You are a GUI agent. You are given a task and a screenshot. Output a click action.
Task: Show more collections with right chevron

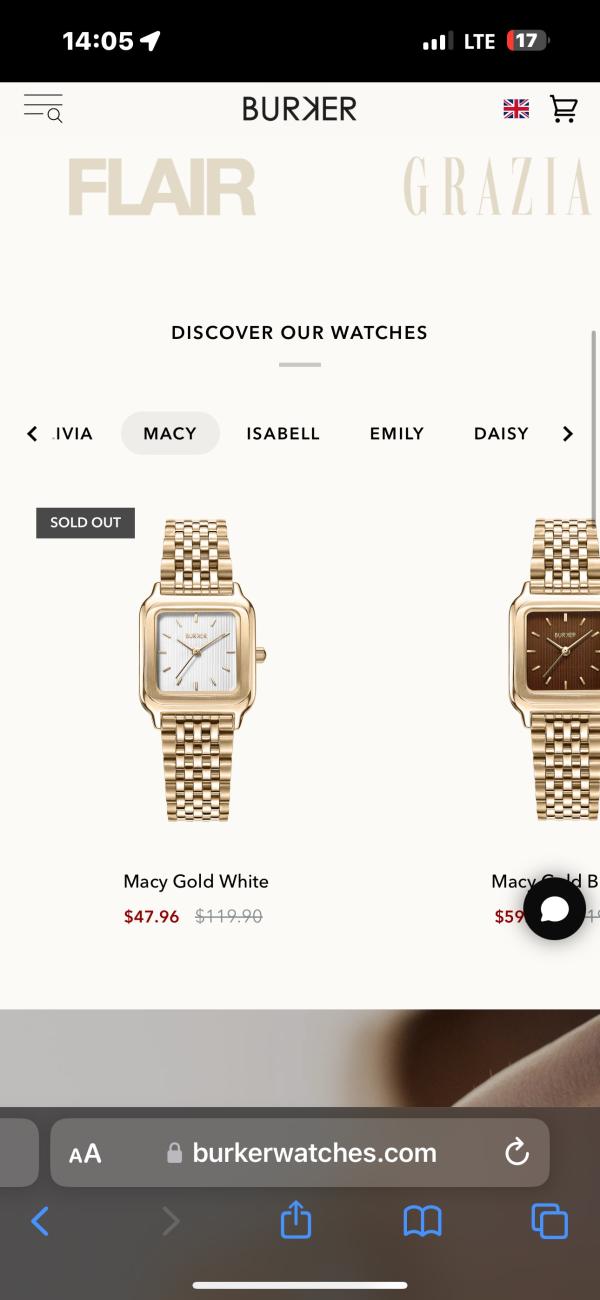(567, 434)
